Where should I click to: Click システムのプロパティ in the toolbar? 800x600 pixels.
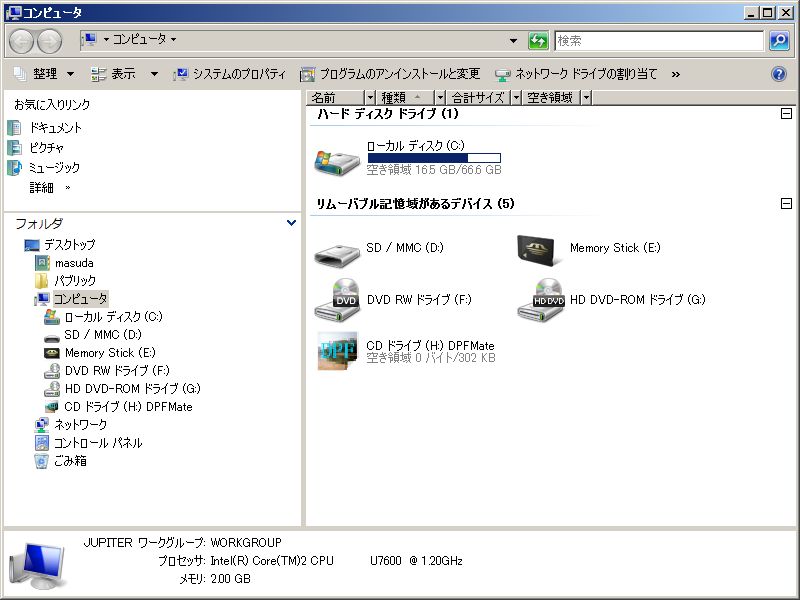tap(229, 74)
